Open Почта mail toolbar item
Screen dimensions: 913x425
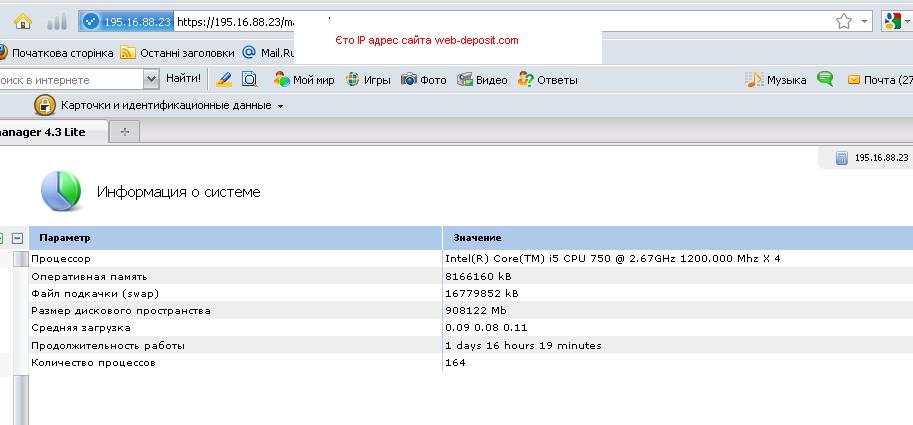[x=880, y=80]
